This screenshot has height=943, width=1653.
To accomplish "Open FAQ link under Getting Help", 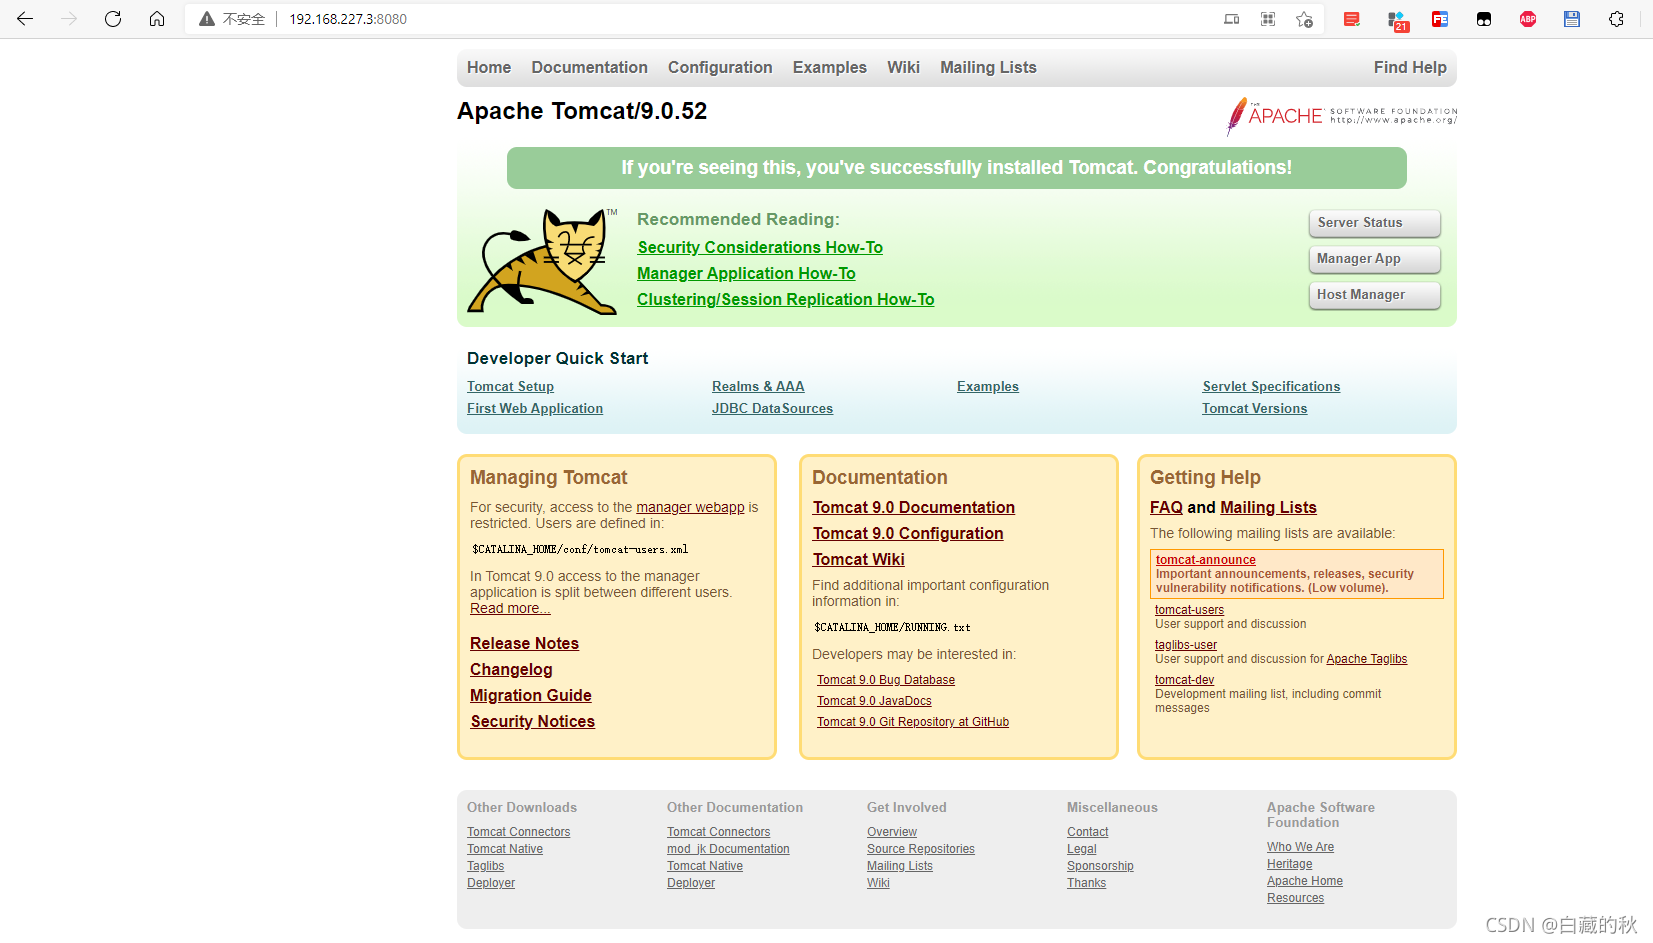I will (x=1166, y=507).
